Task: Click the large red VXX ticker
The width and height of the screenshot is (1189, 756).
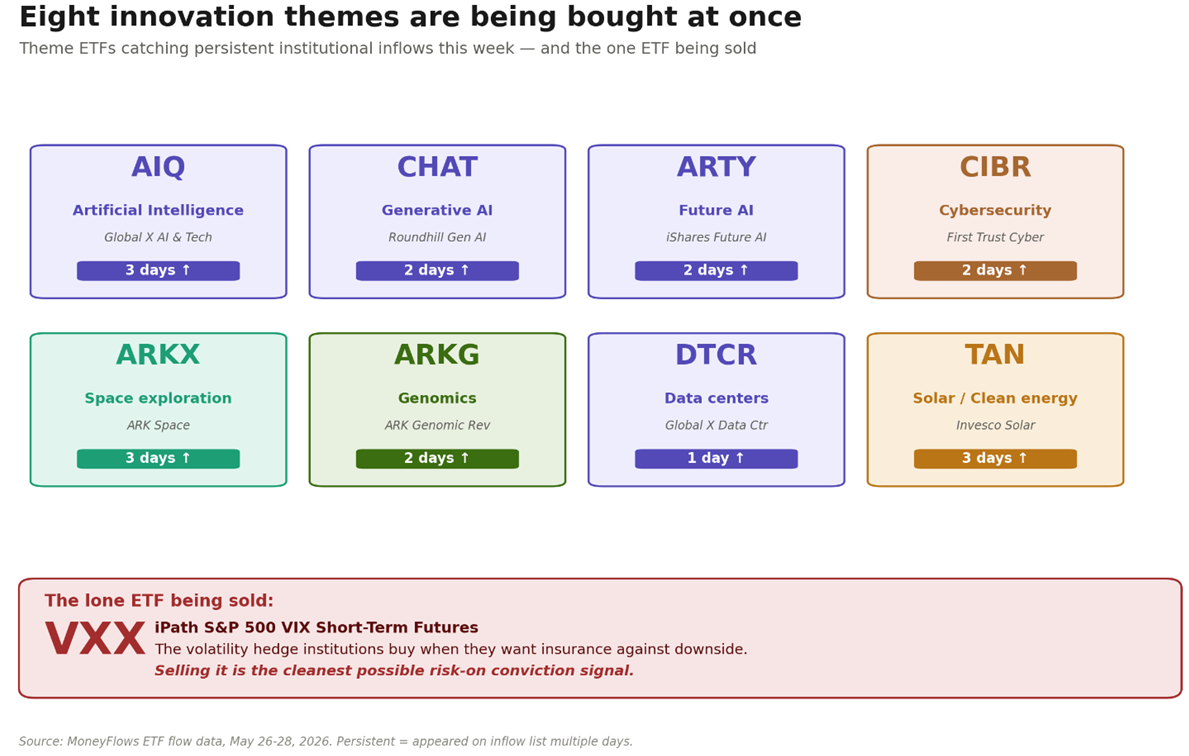Action: pos(95,638)
